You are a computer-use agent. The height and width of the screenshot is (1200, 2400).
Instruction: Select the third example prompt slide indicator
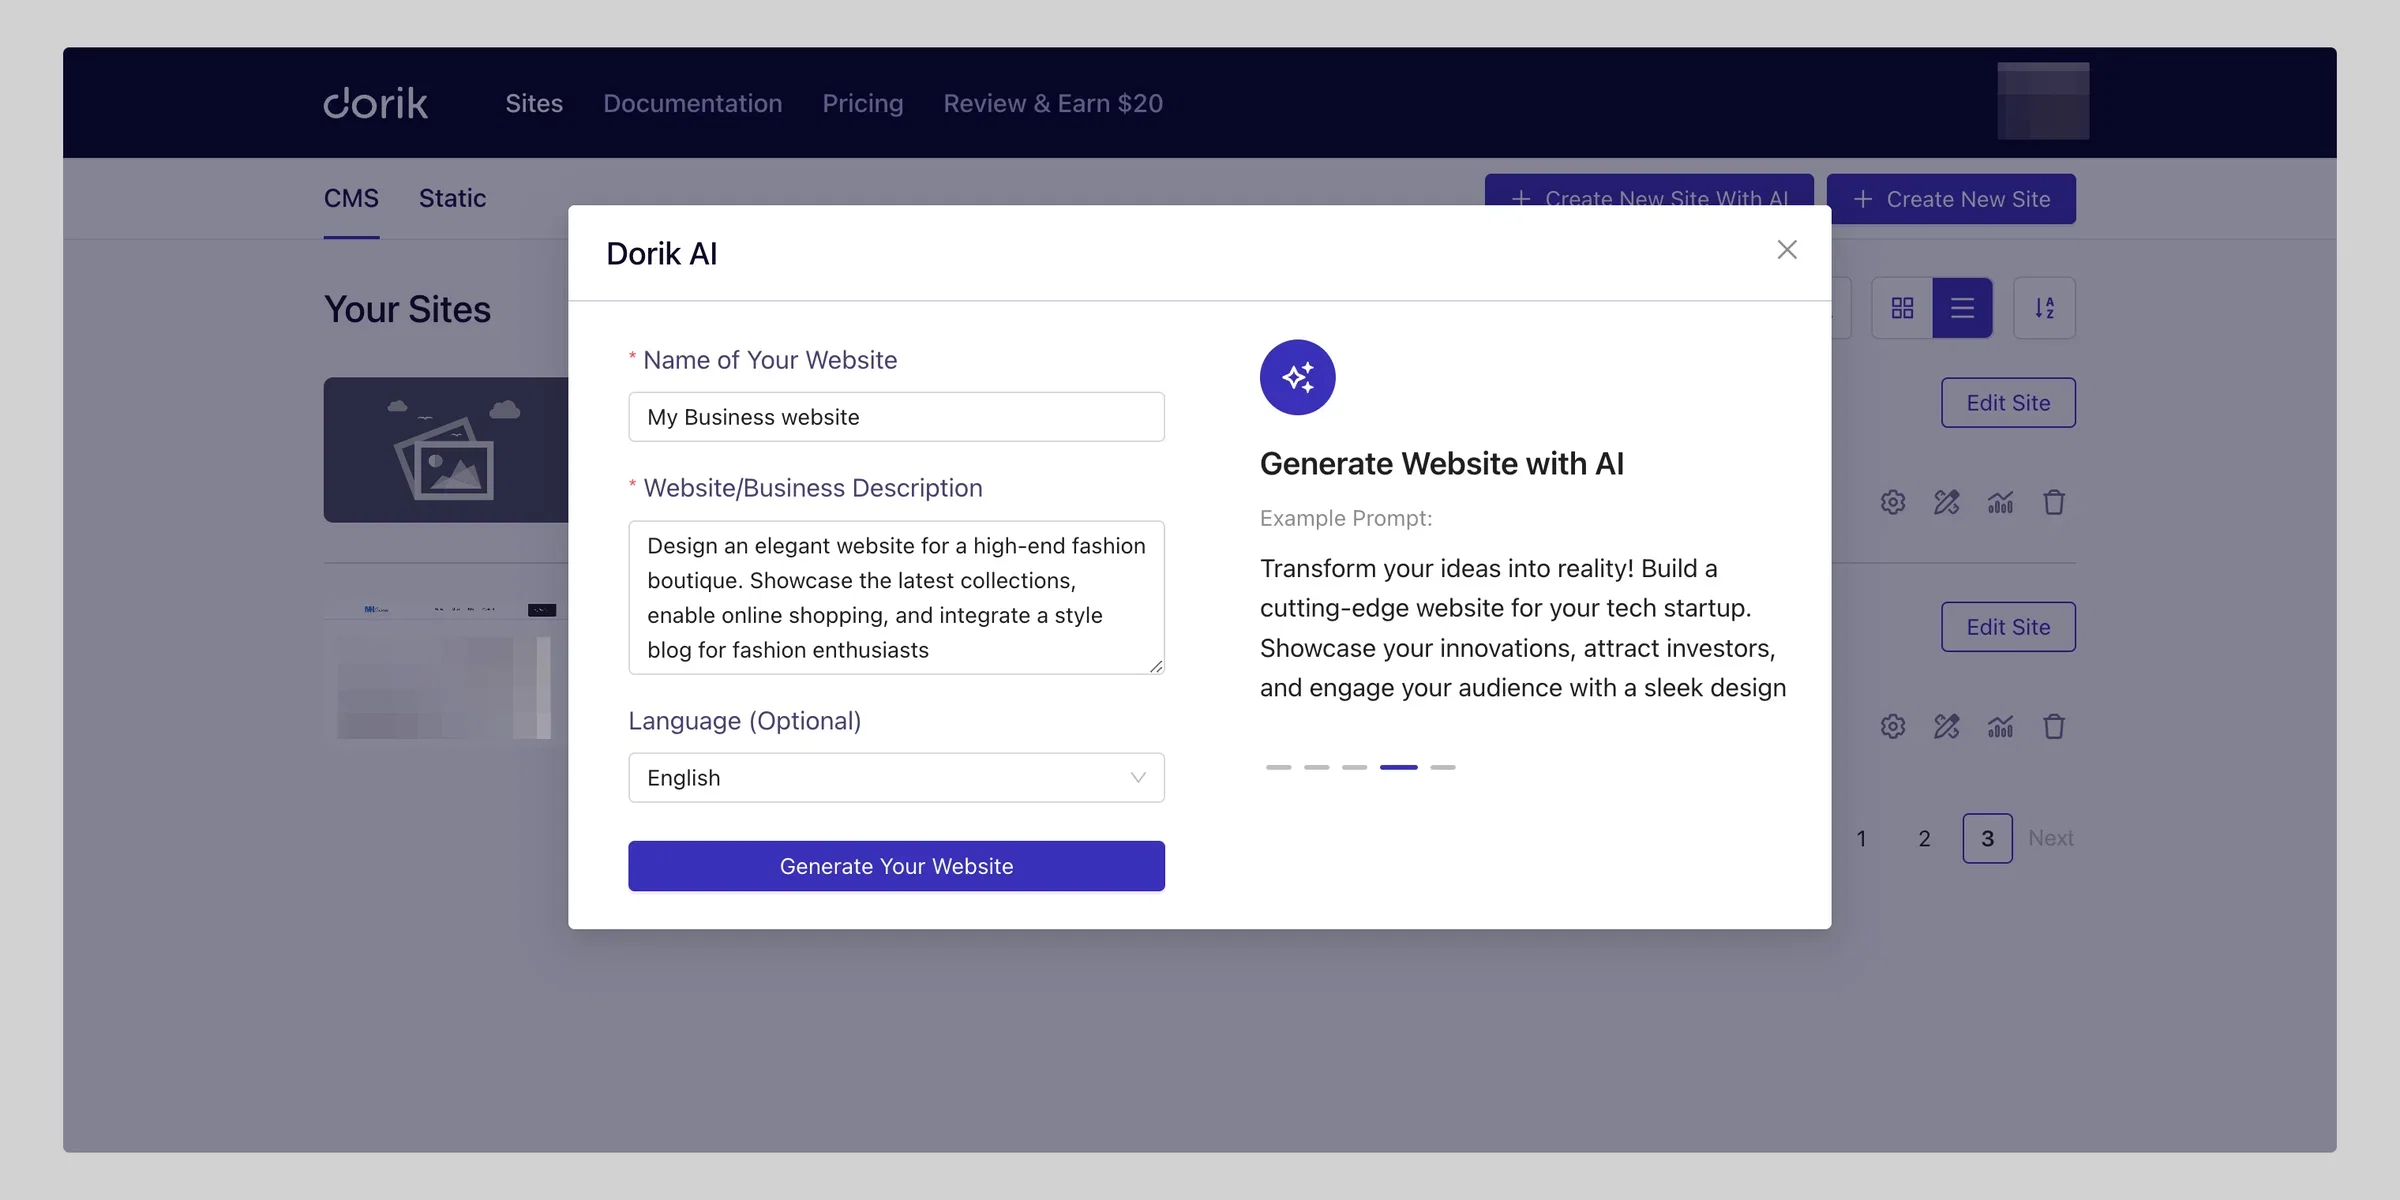click(1354, 767)
